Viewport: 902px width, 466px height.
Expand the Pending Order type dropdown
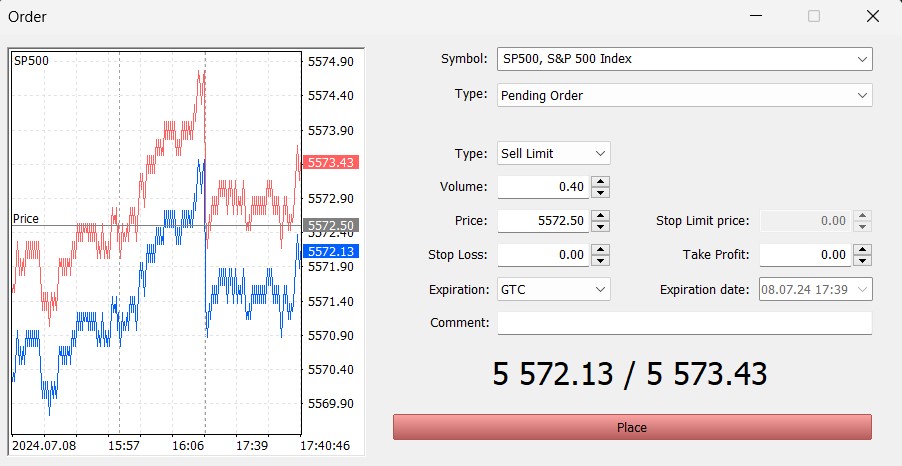coord(684,95)
